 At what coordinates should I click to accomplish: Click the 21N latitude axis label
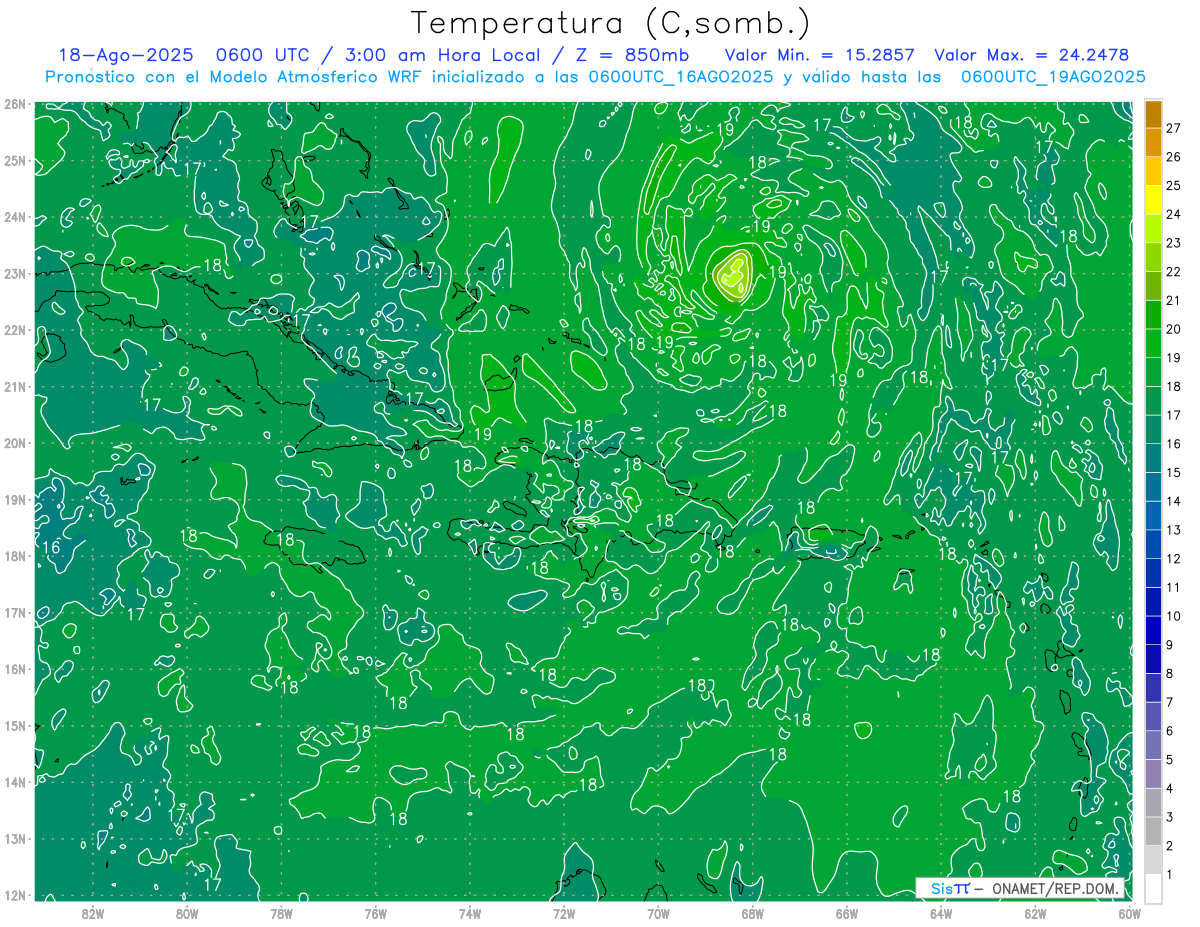[x=15, y=386]
